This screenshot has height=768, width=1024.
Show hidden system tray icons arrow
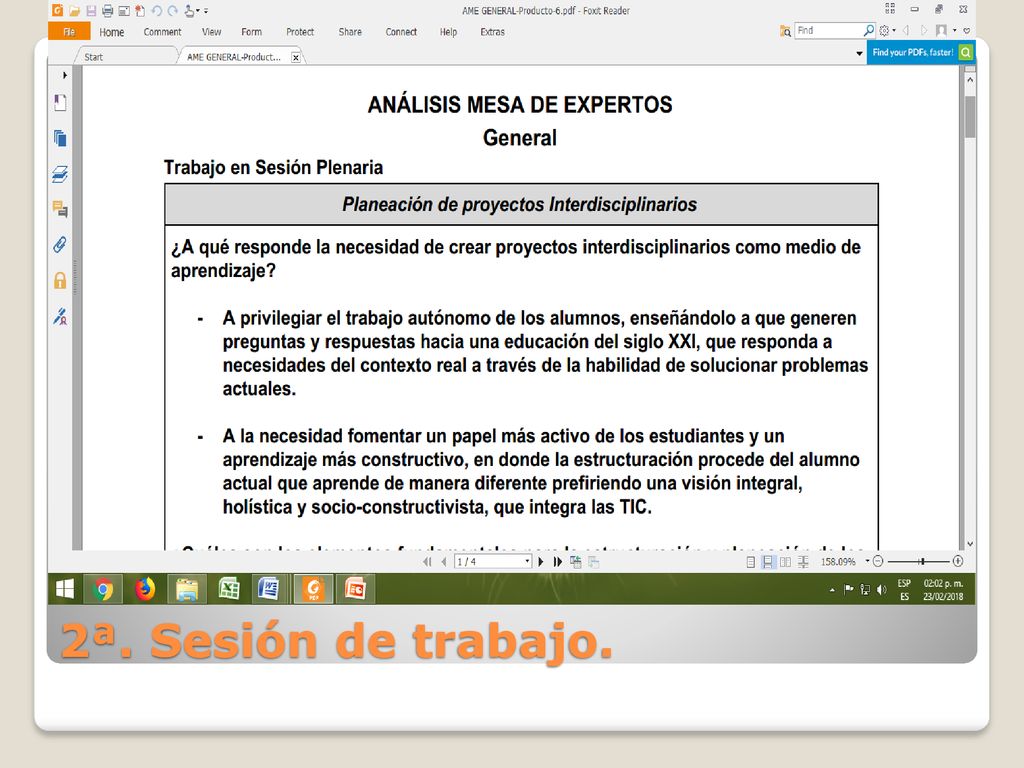(832, 590)
